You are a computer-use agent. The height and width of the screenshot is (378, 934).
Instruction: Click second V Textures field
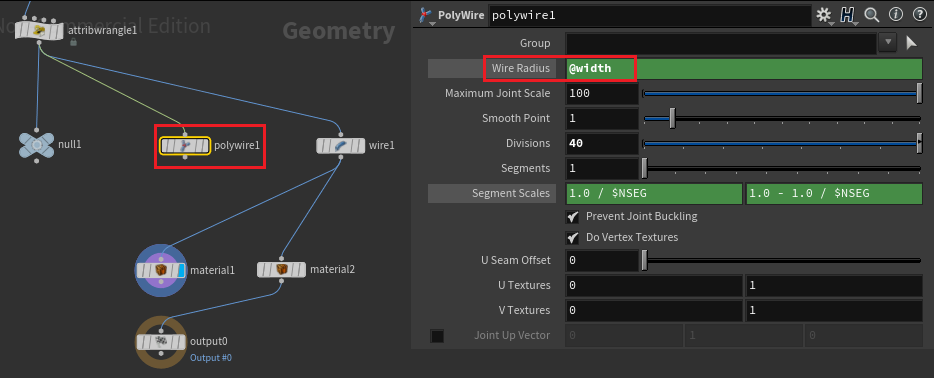(834, 310)
